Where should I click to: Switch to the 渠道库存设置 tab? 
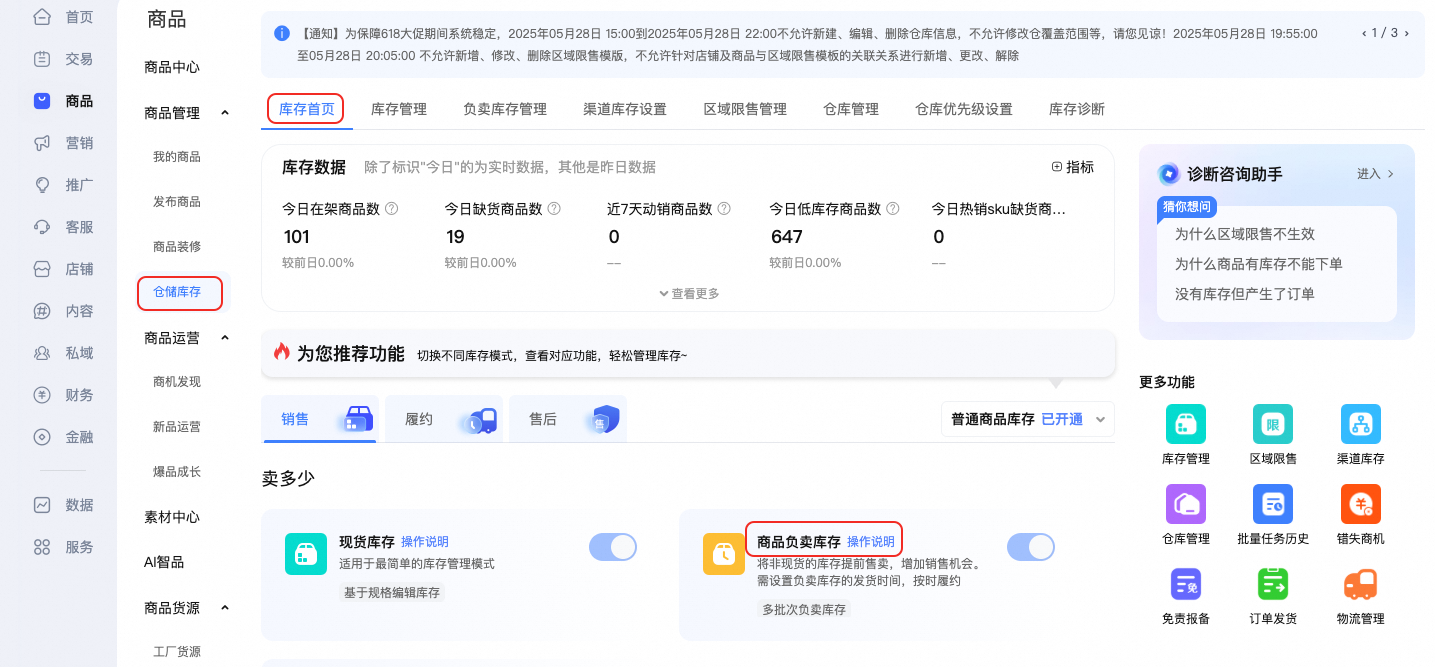tap(625, 109)
